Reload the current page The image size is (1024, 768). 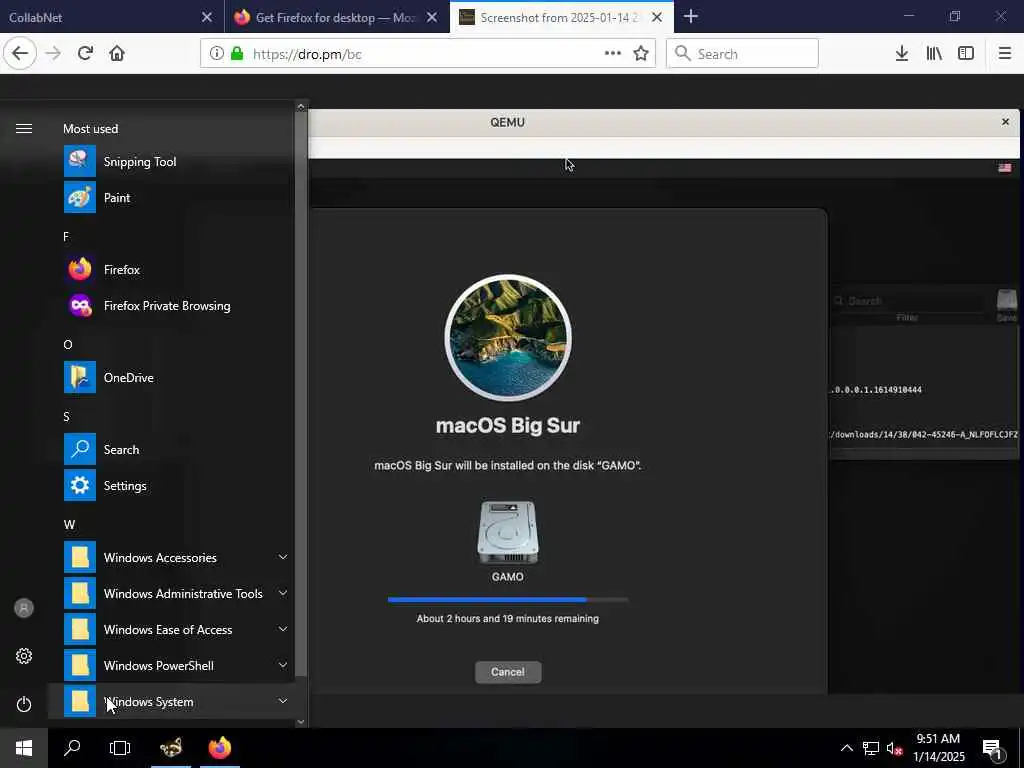click(x=85, y=54)
